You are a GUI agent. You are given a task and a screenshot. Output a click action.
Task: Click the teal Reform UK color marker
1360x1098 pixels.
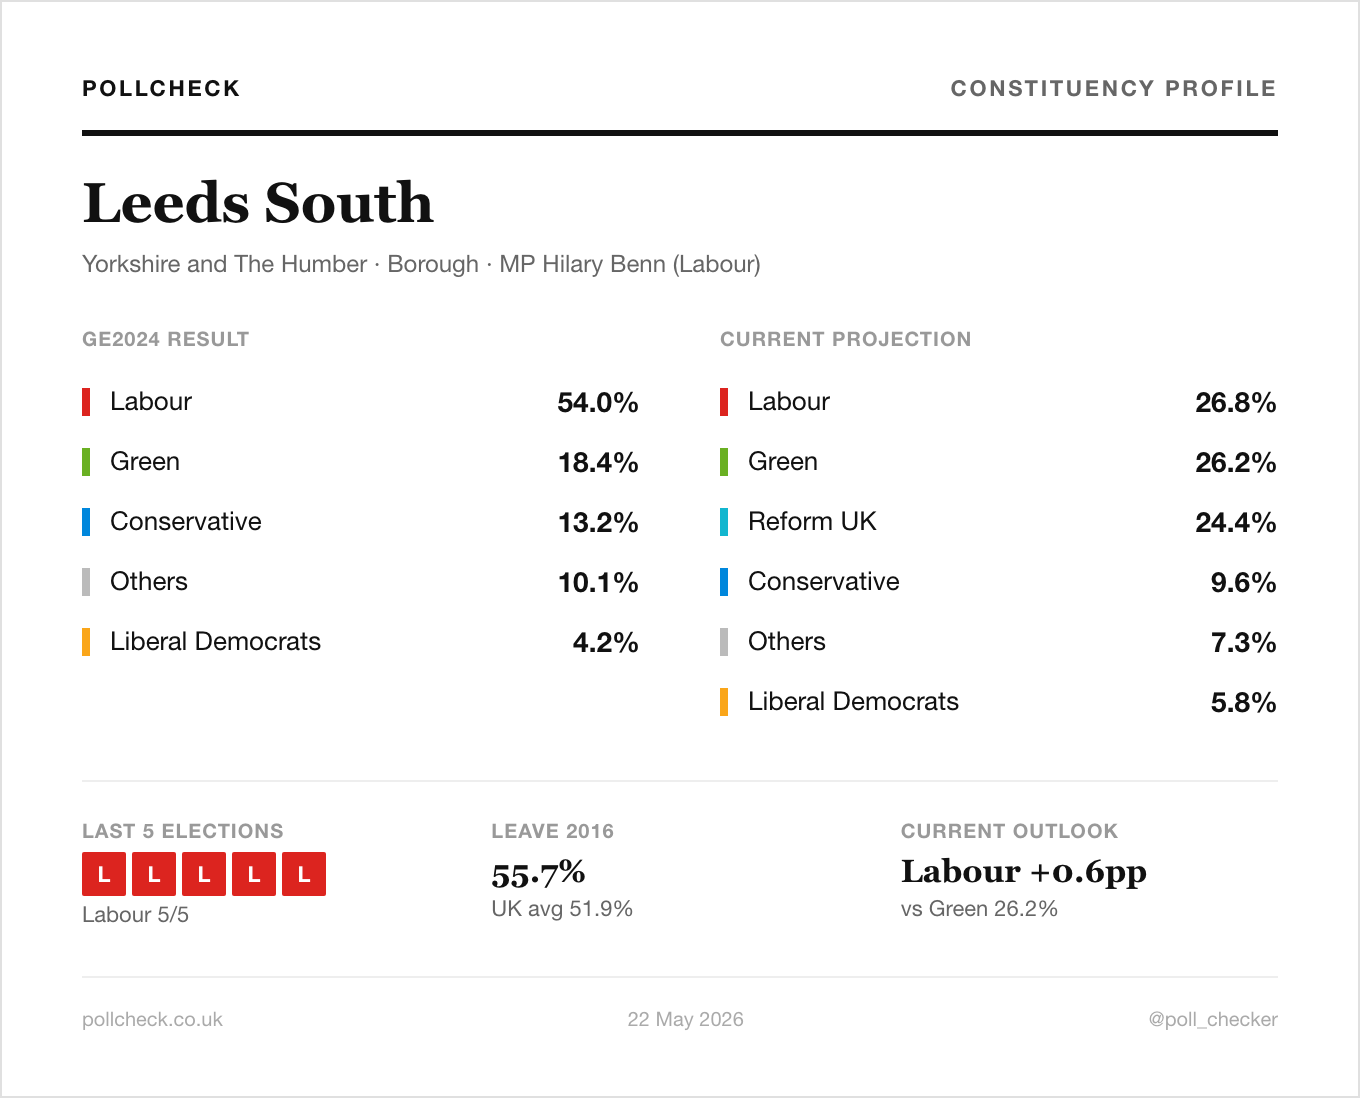click(x=724, y=522)
